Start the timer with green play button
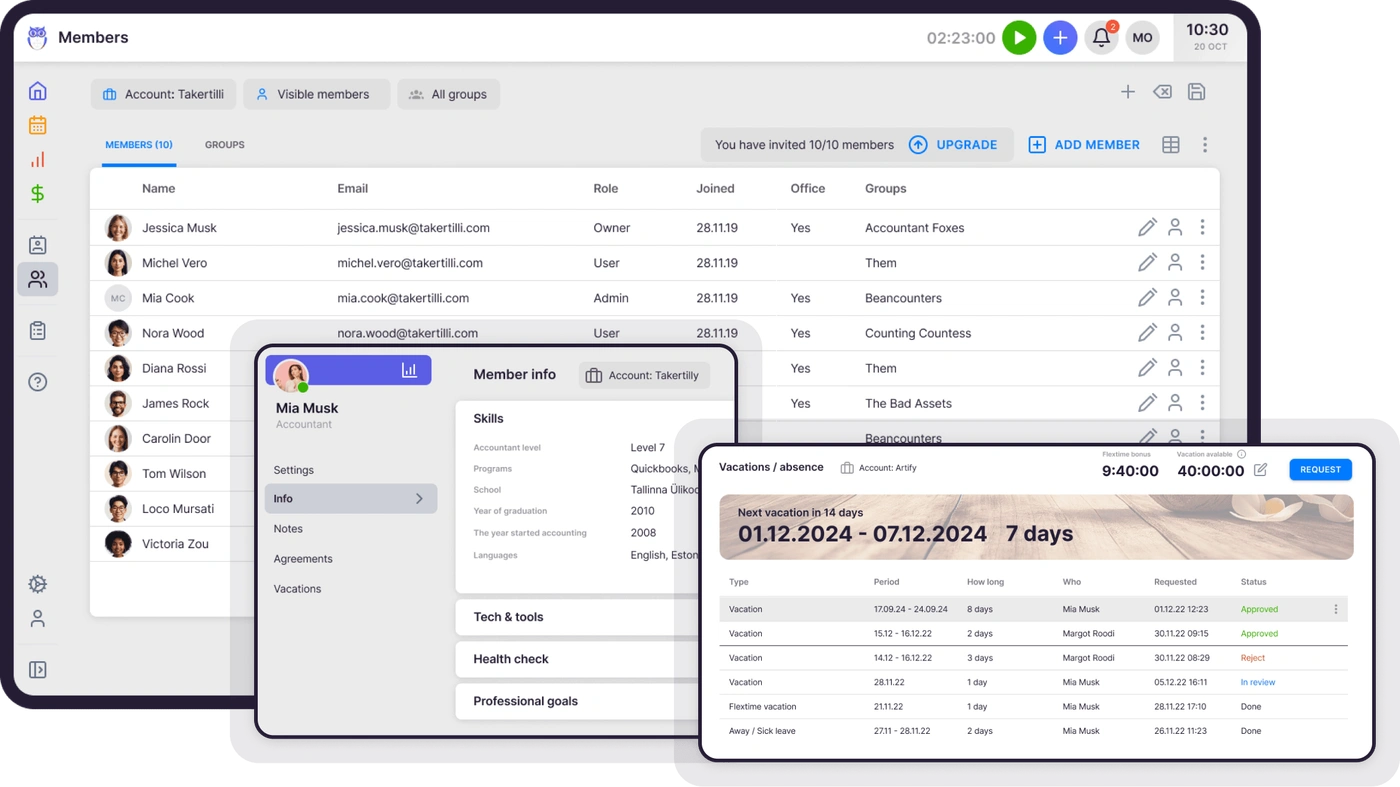 [x=1019, y=38]
